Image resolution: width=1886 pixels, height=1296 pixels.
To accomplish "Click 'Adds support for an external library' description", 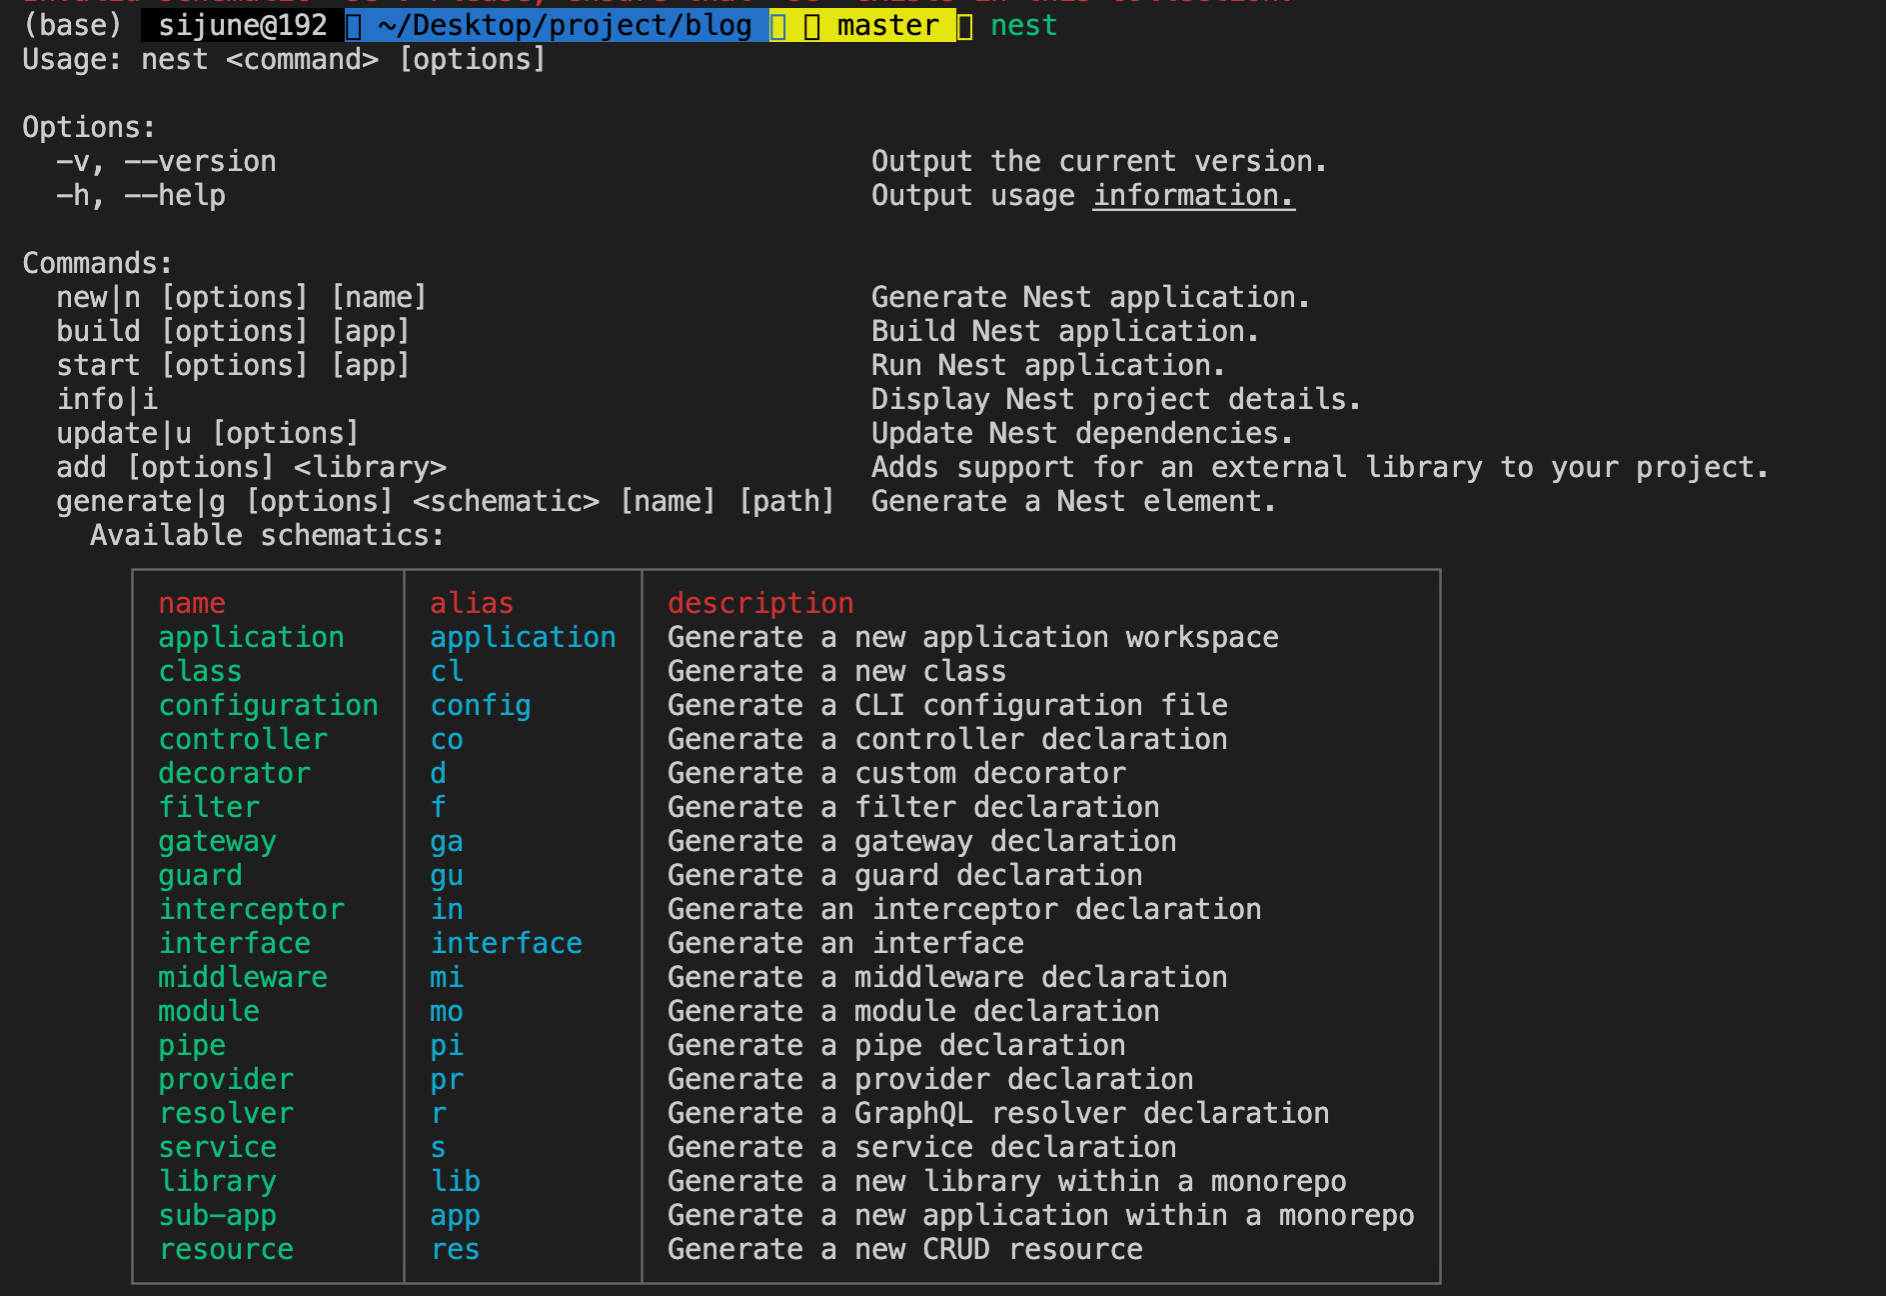I will tap(1320, 467).
